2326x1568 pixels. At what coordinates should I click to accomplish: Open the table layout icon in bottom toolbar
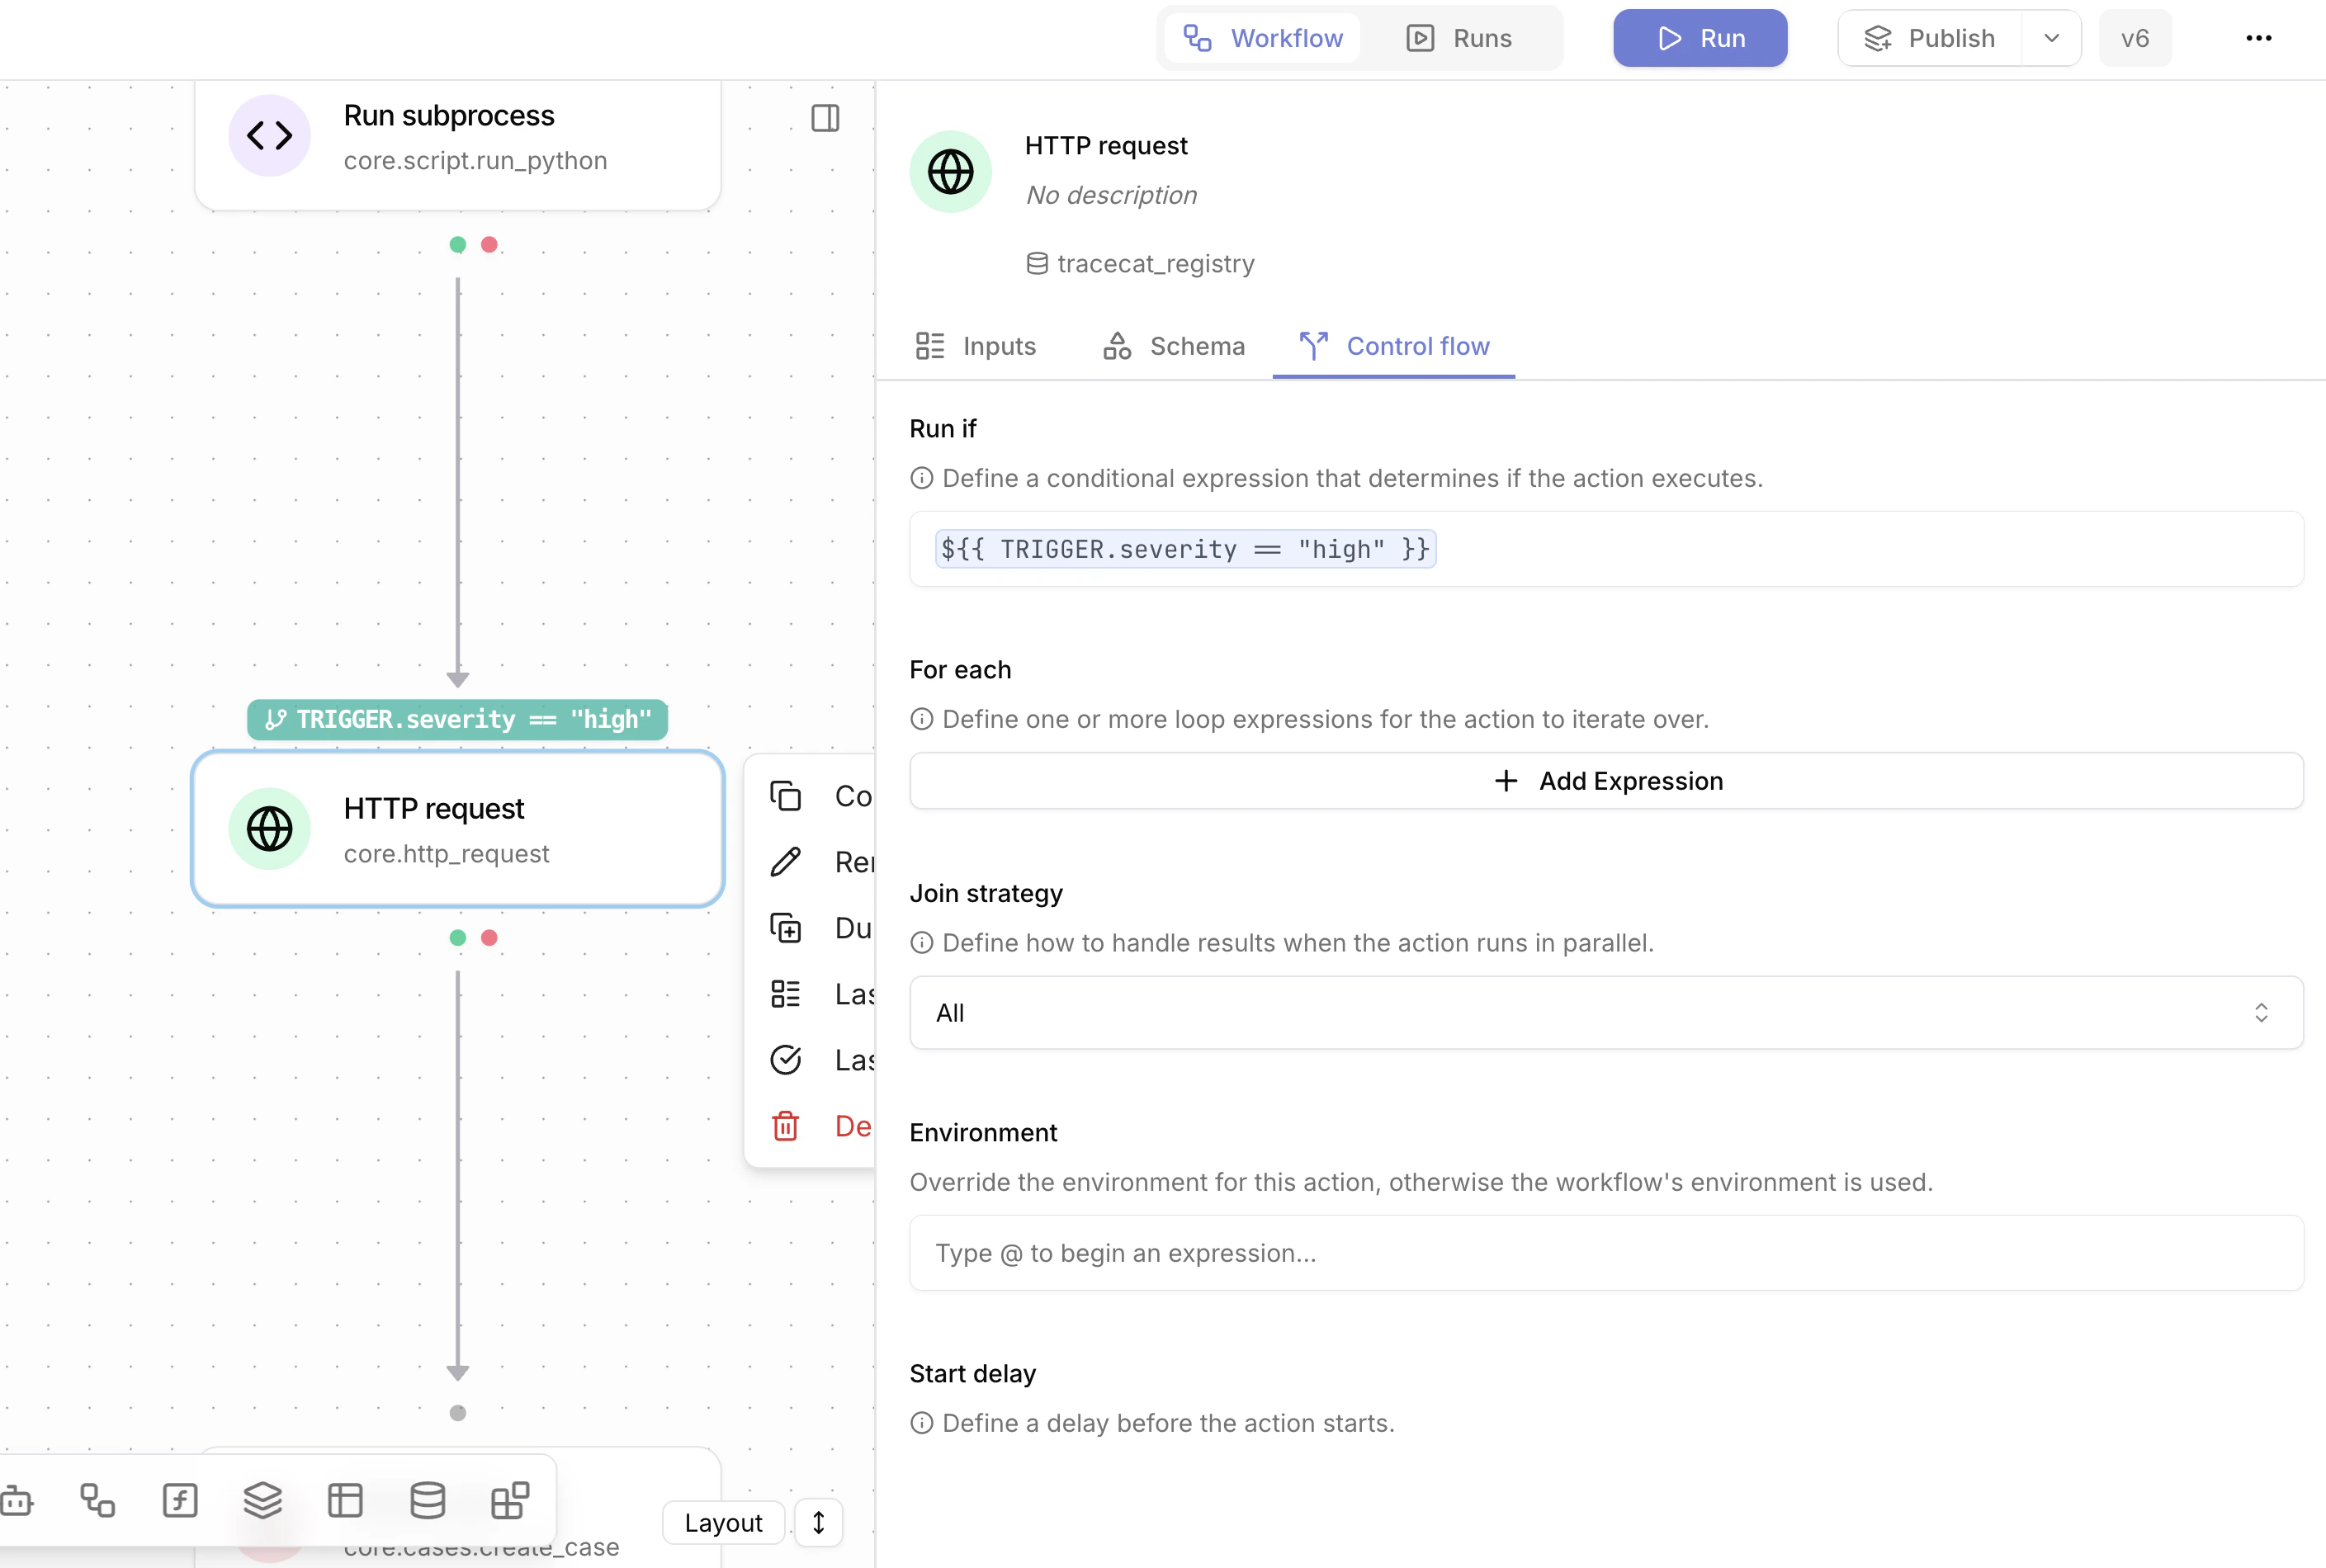click(x=345, y=1500)
